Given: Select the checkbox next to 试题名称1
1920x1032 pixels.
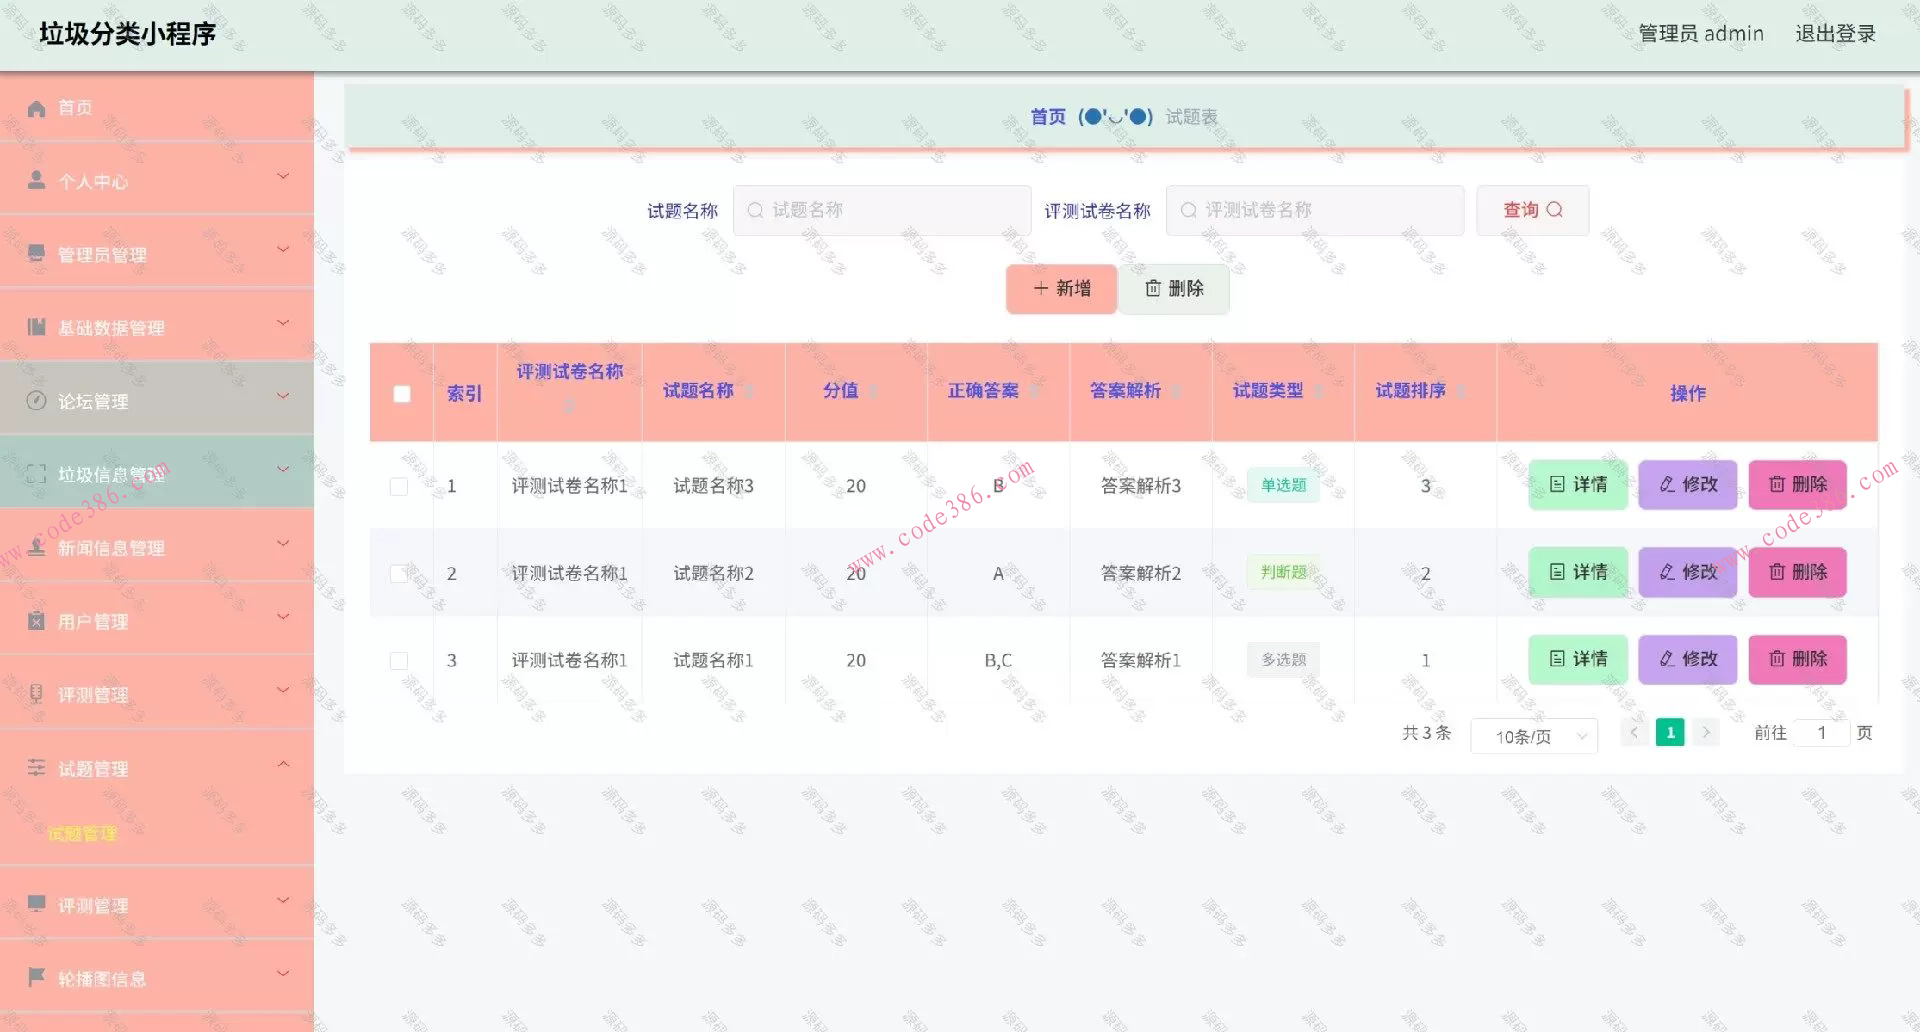Looking at the screenshot, I should (401, 660).
